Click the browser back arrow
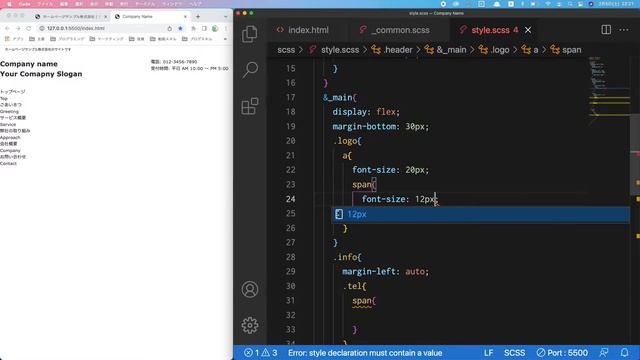 (x=7, y=28)
